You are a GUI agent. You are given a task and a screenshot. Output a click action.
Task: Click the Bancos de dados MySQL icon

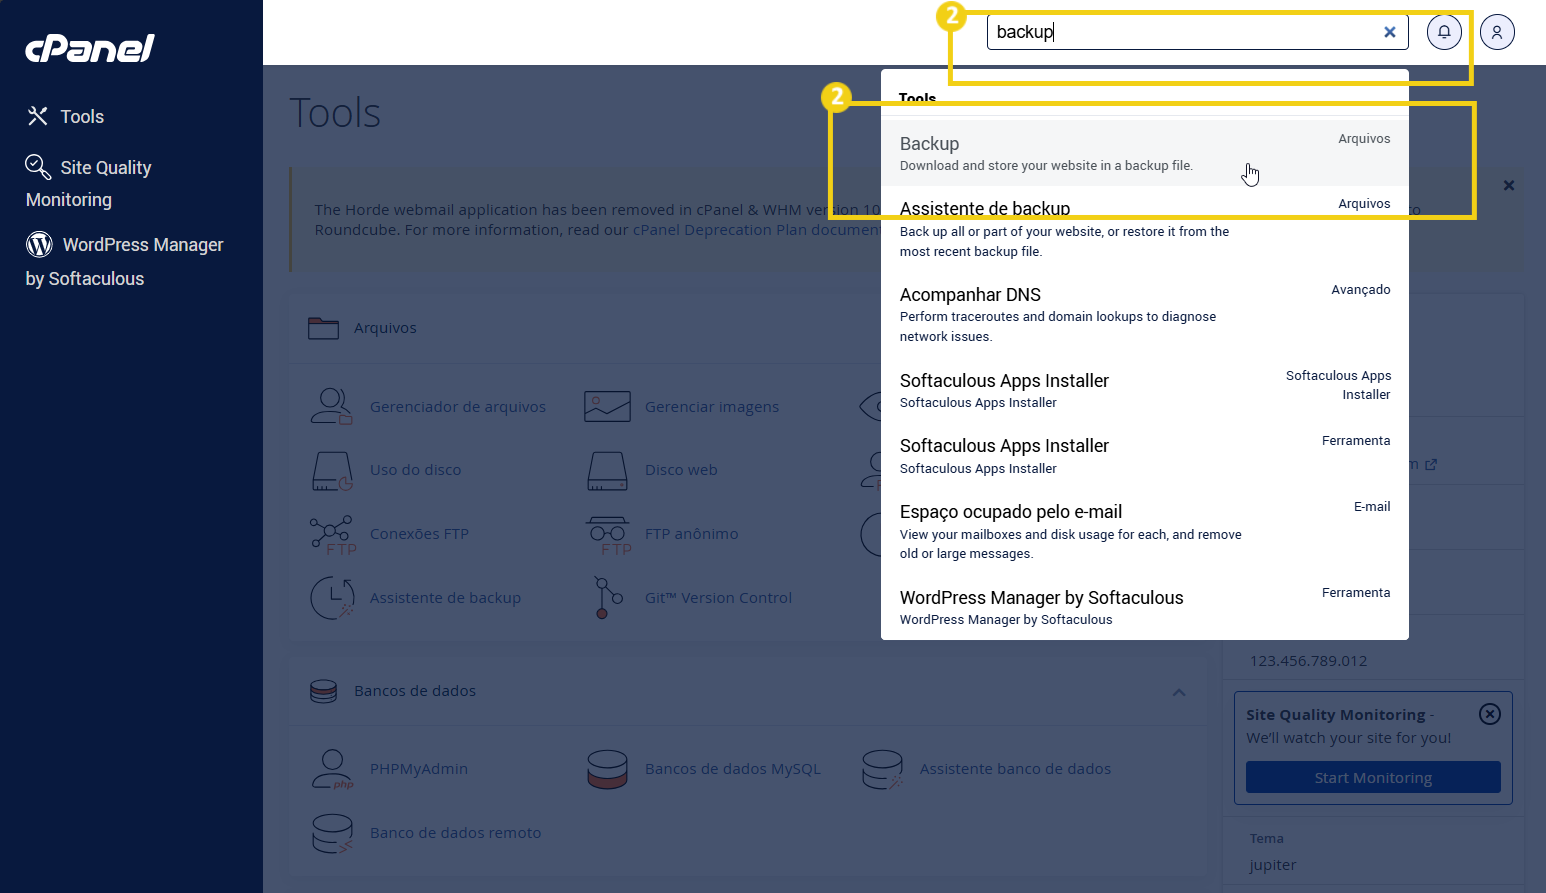pyautogui.click(x=607, y=769)
